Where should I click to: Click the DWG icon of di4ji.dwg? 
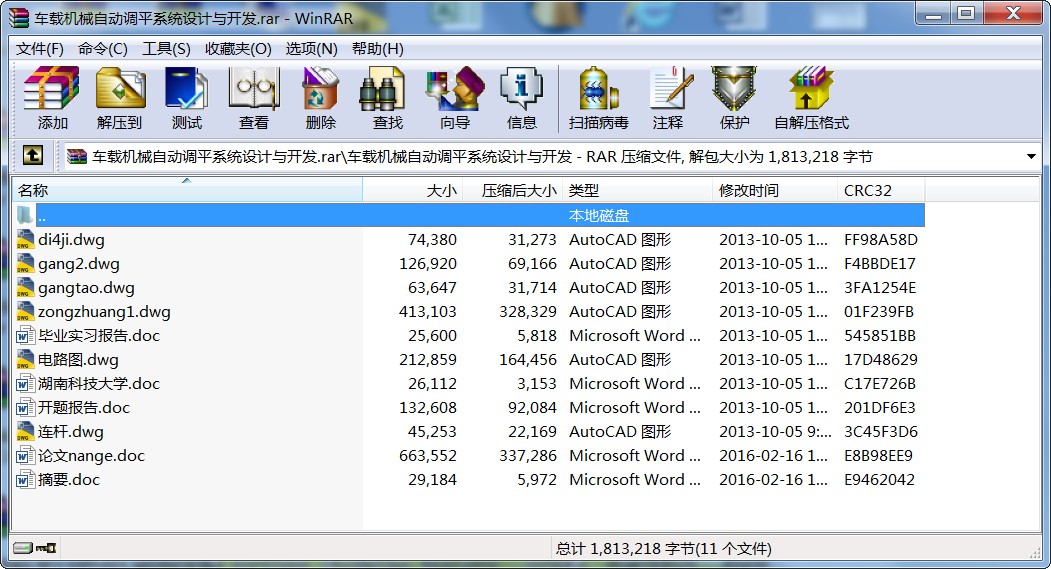pyautogui.click(x=25, y=239)
